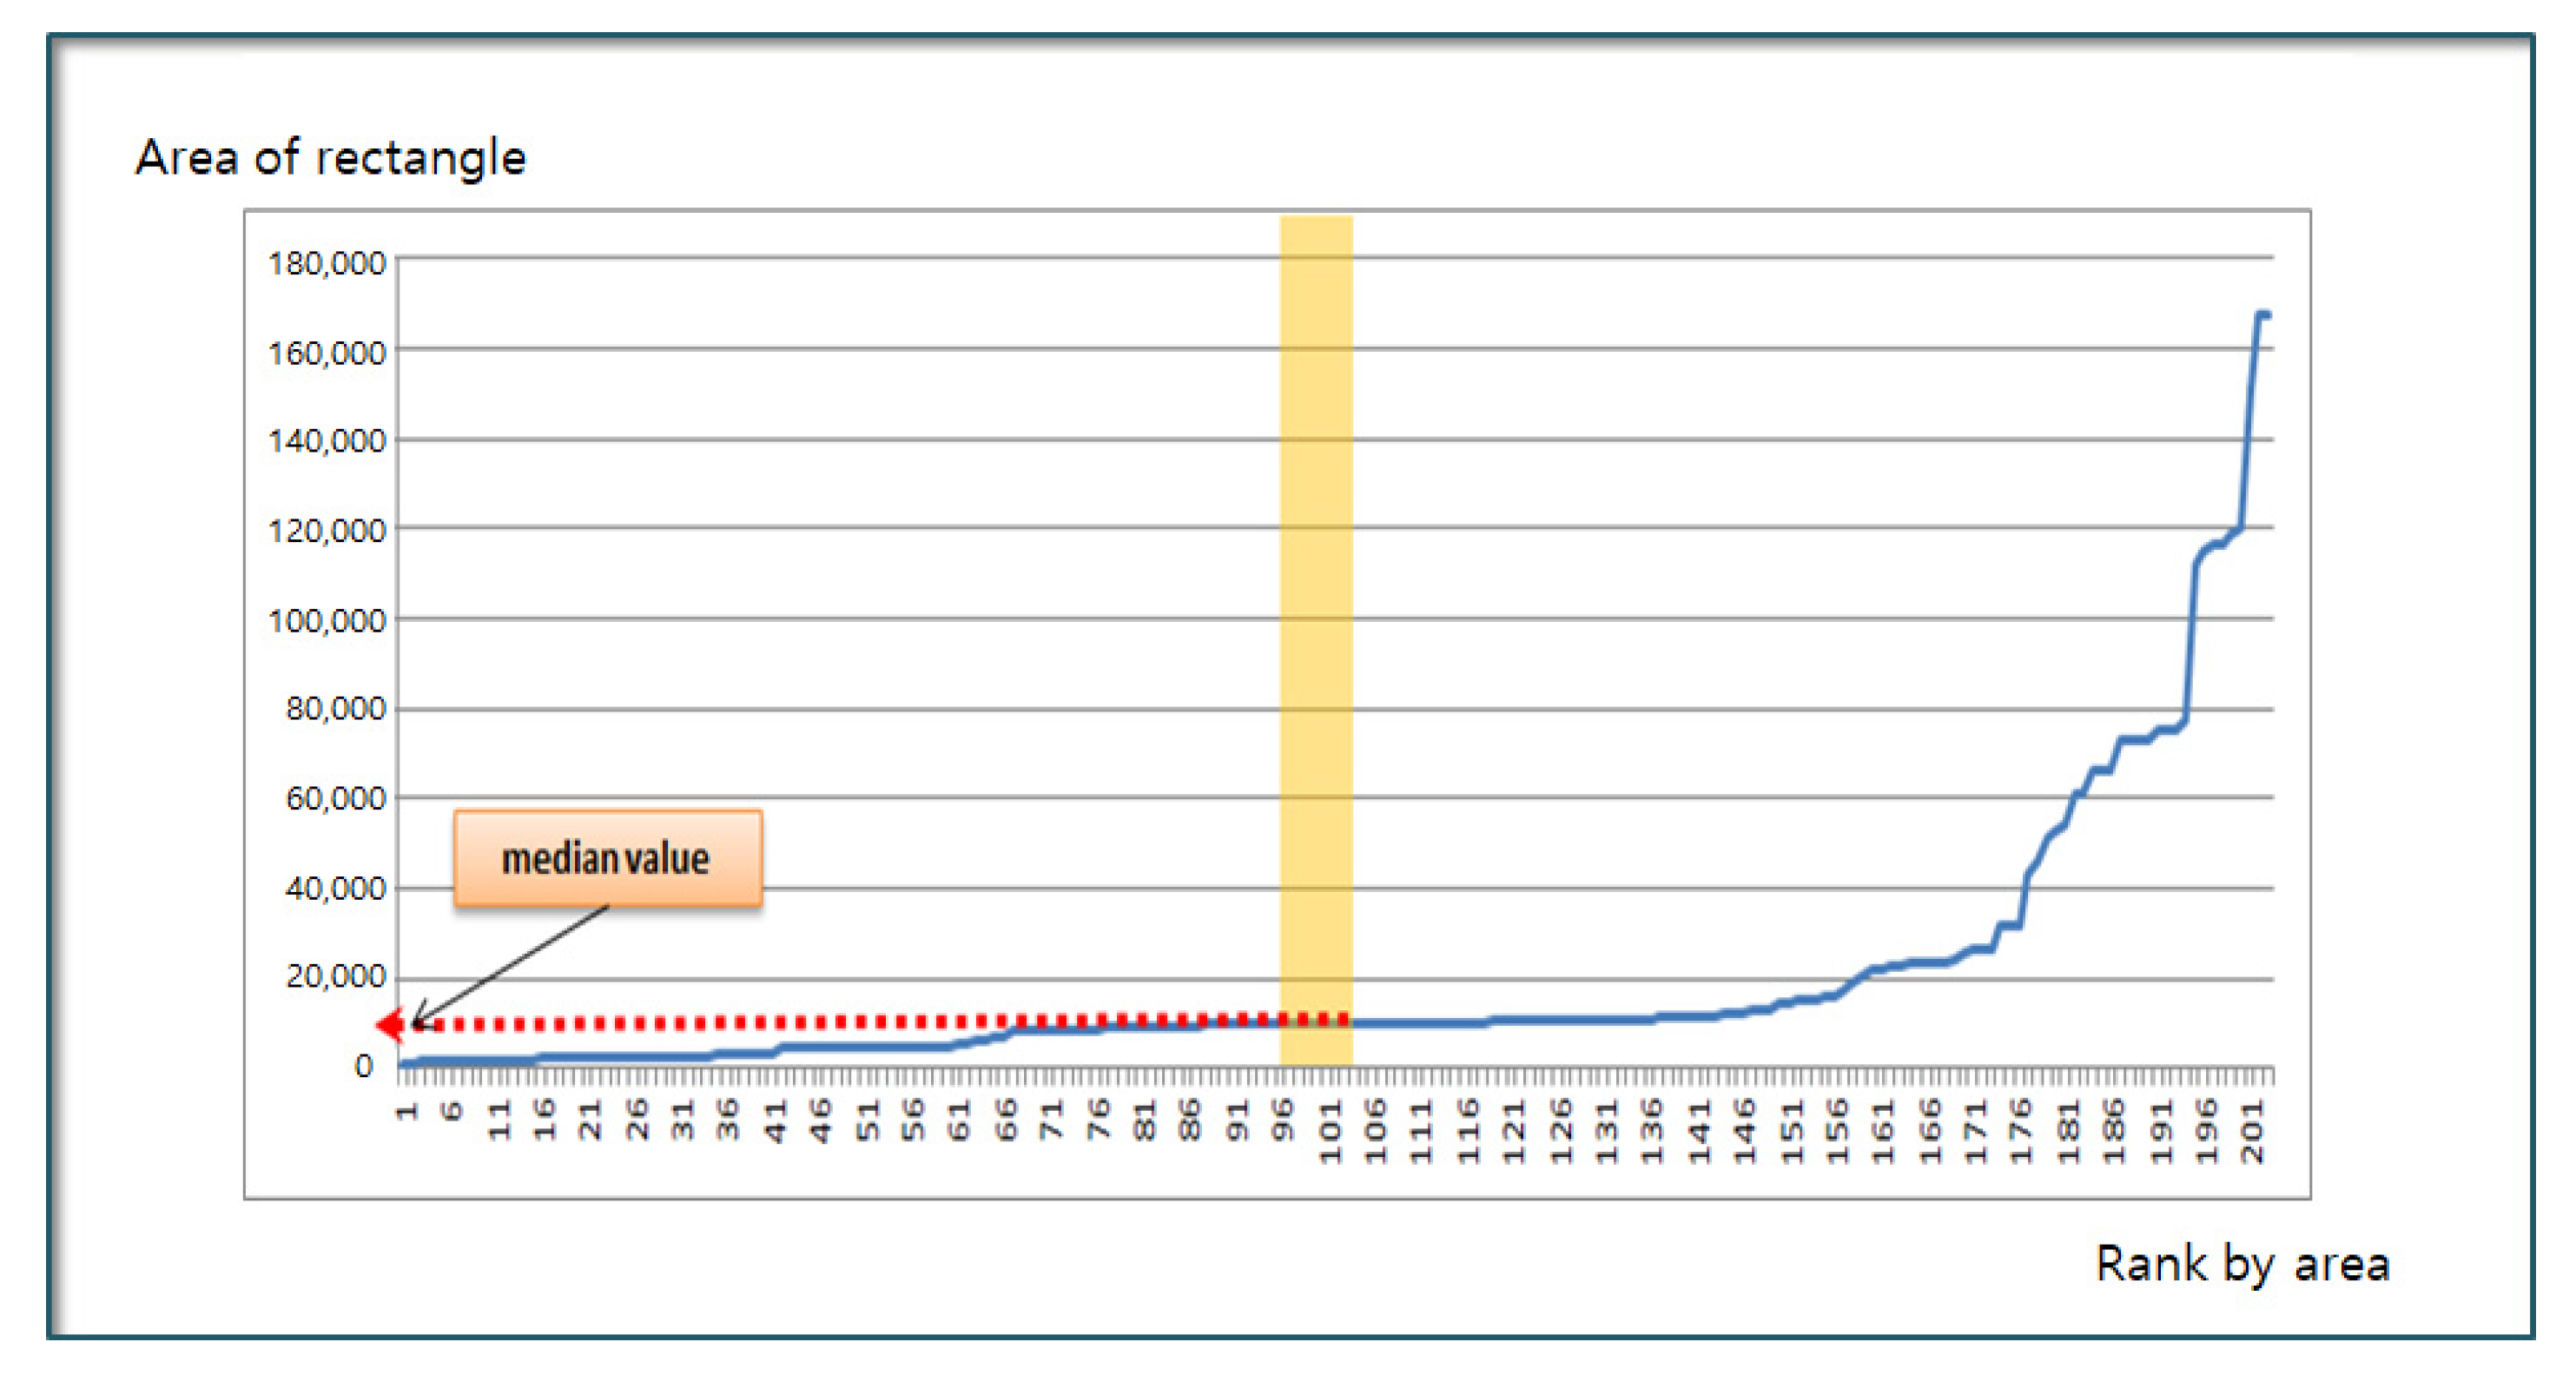2576x1375 pixels.
Task: Click the 60,000 y-axis label
Action: pyautogui.click(x=335, y=798)
